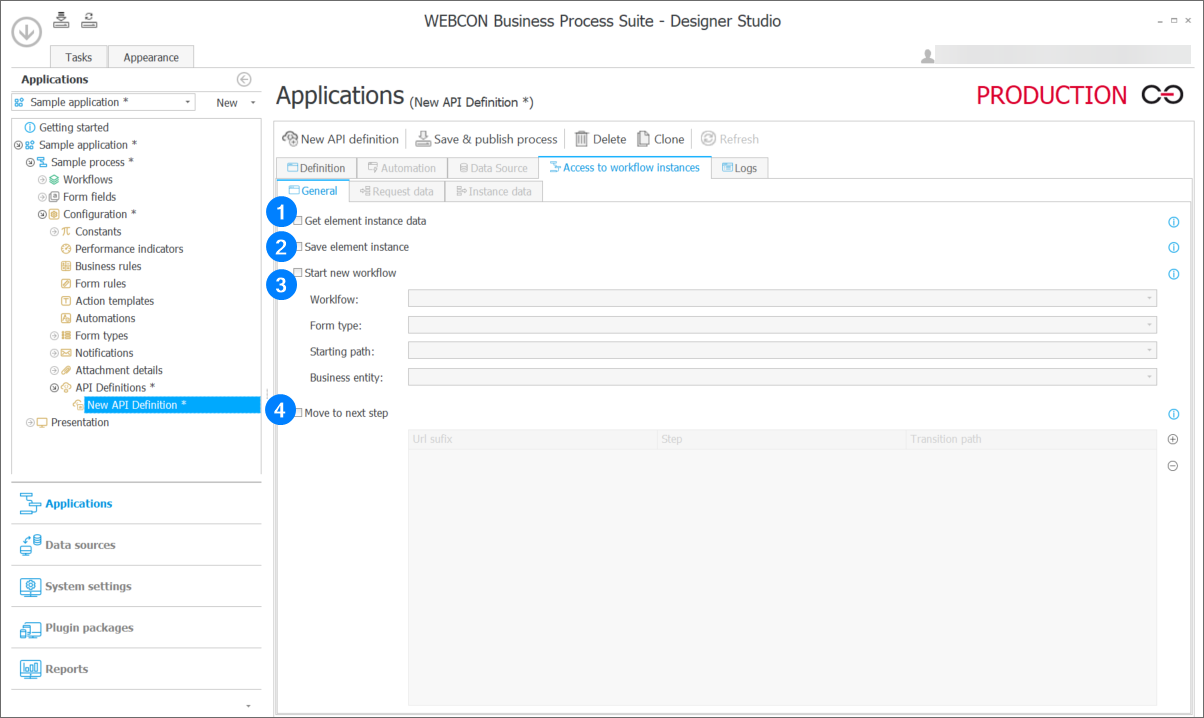
Task: Select Business rules tree item
Action: tap(108, 266)
